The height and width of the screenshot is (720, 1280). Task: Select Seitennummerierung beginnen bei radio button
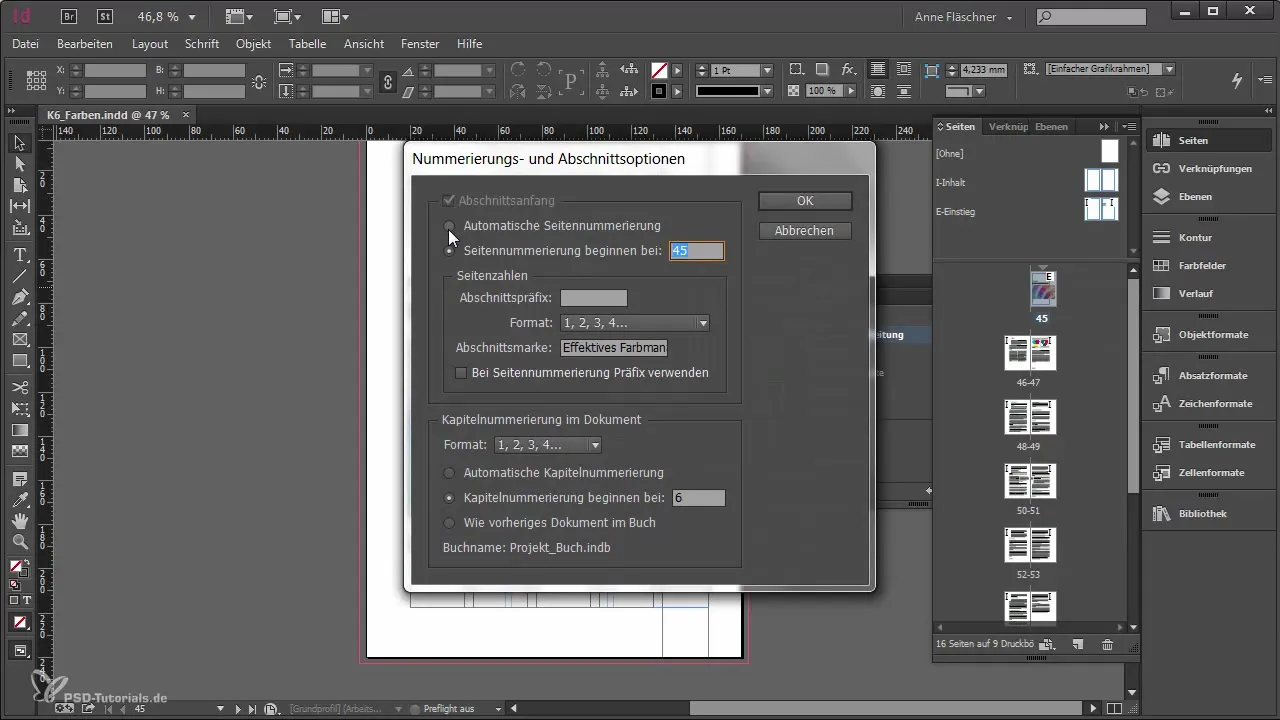pos(450,251)
